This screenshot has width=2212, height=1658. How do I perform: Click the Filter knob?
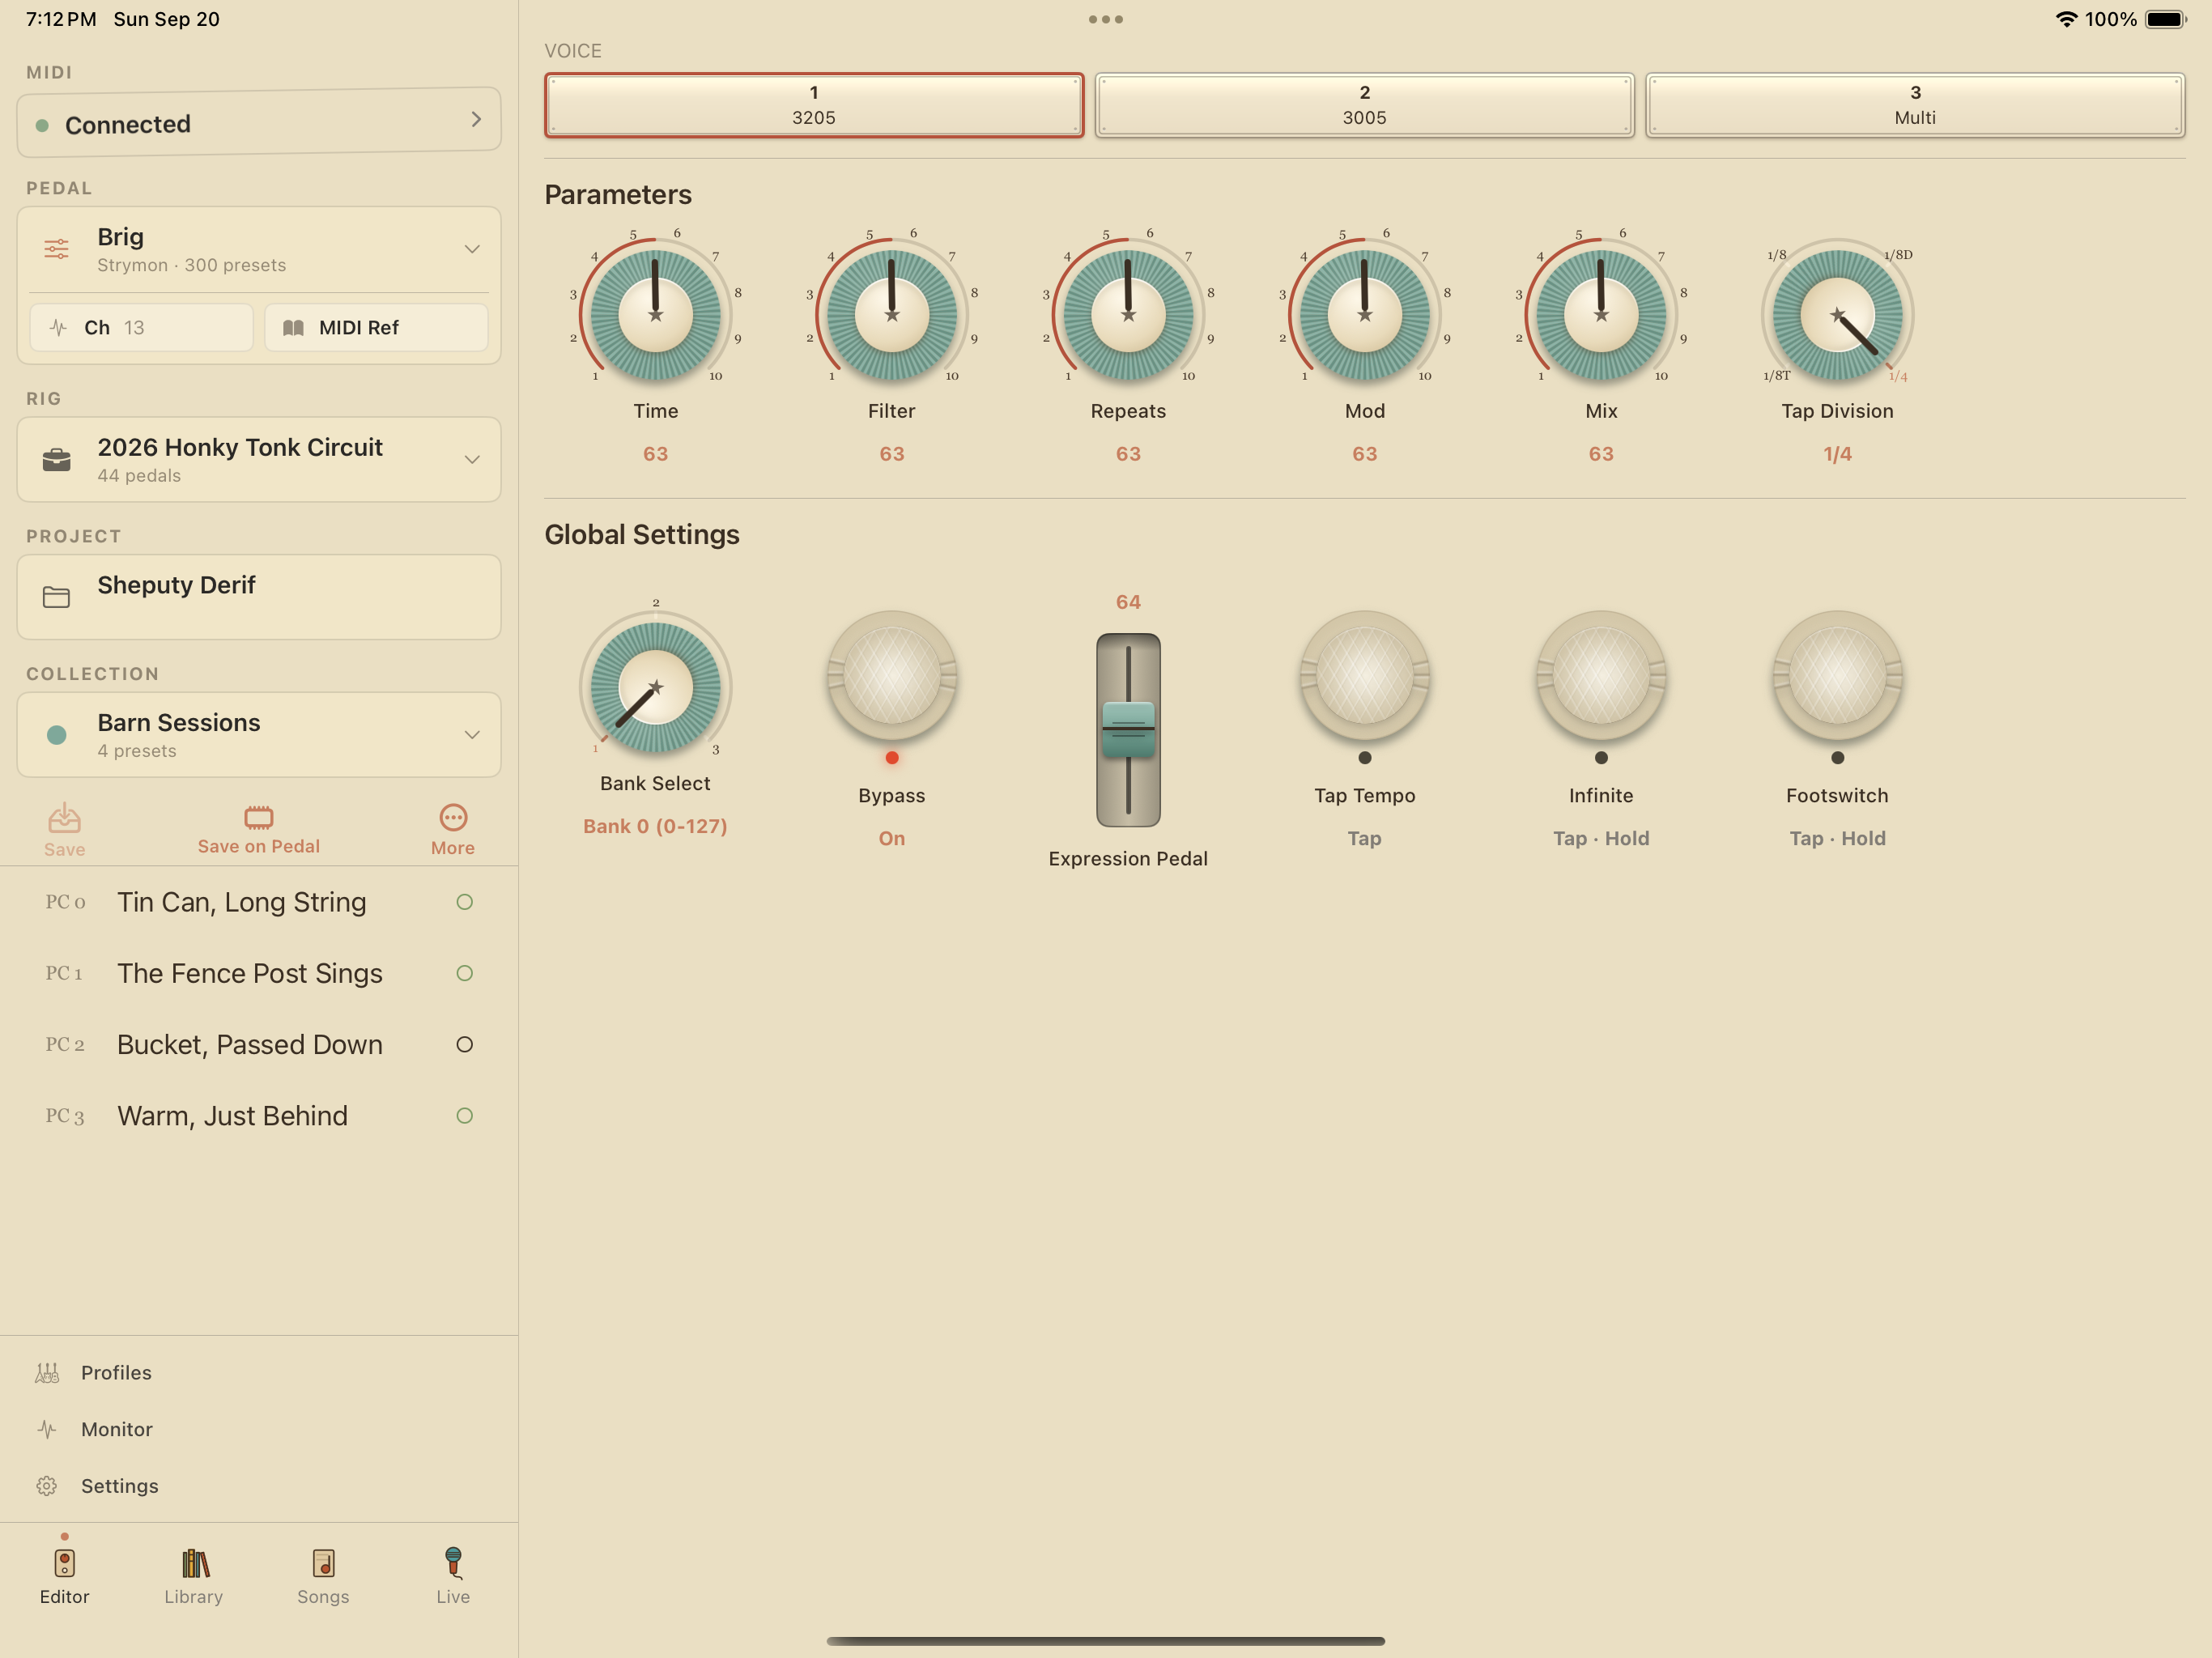click(892, 314)
